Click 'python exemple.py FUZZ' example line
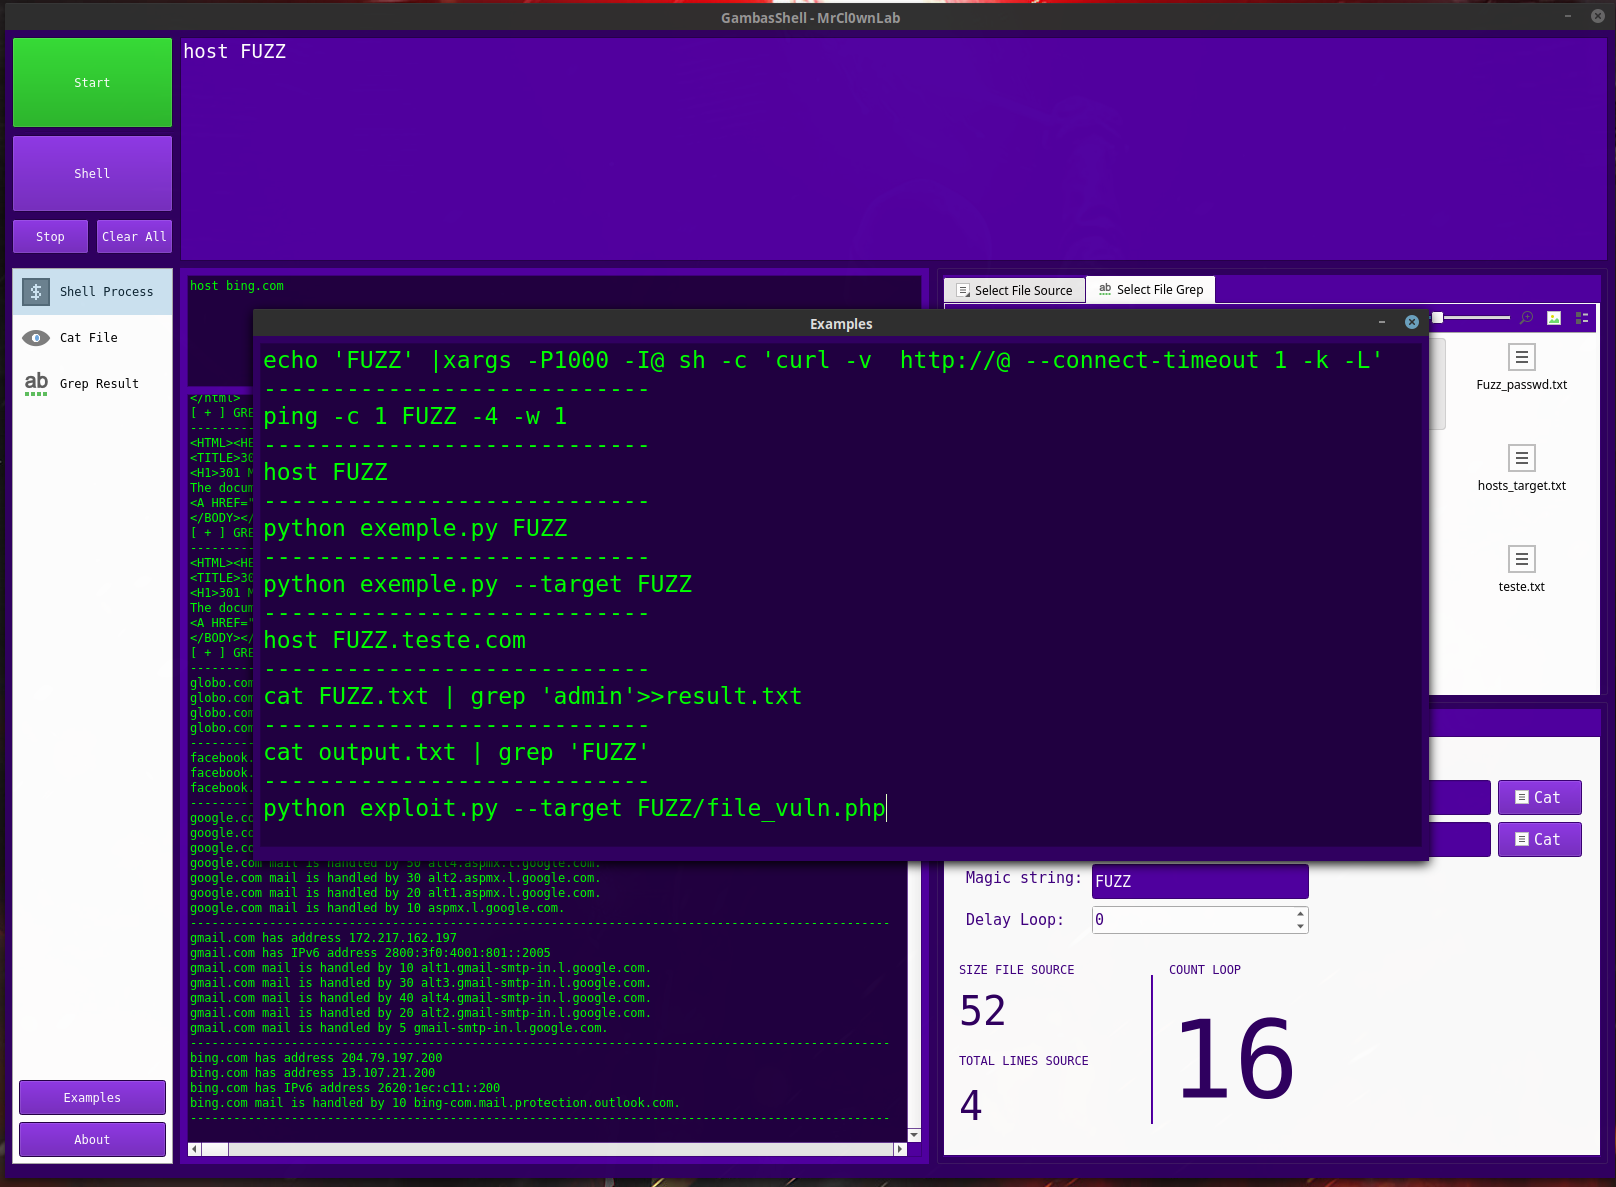 coord(415,528)
